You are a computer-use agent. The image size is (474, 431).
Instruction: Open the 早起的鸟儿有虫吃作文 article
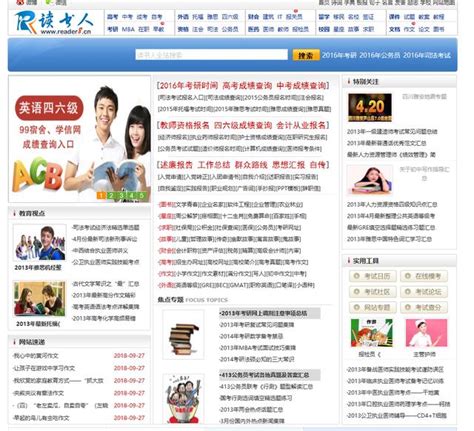[x=41, y=418]
